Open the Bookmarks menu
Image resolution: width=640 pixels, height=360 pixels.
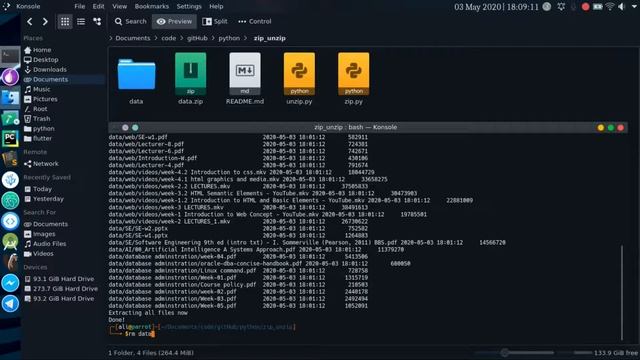click(x=152, y=7)
